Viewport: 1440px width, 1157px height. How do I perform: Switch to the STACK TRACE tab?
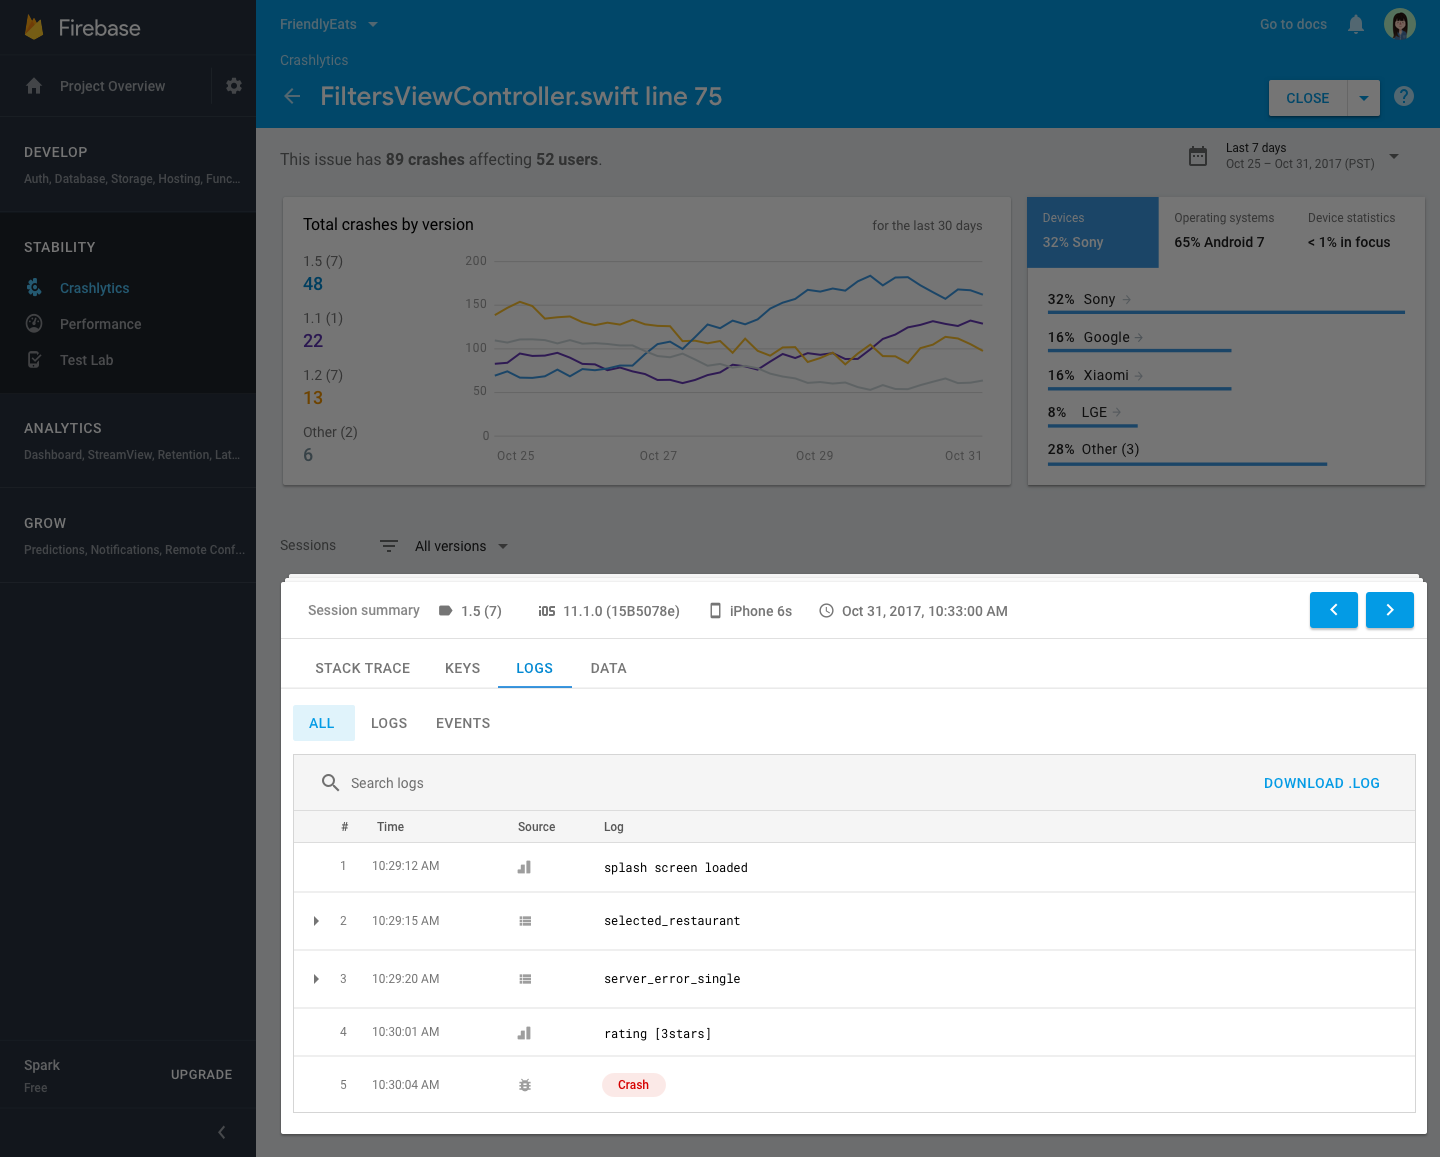[362, 668]
